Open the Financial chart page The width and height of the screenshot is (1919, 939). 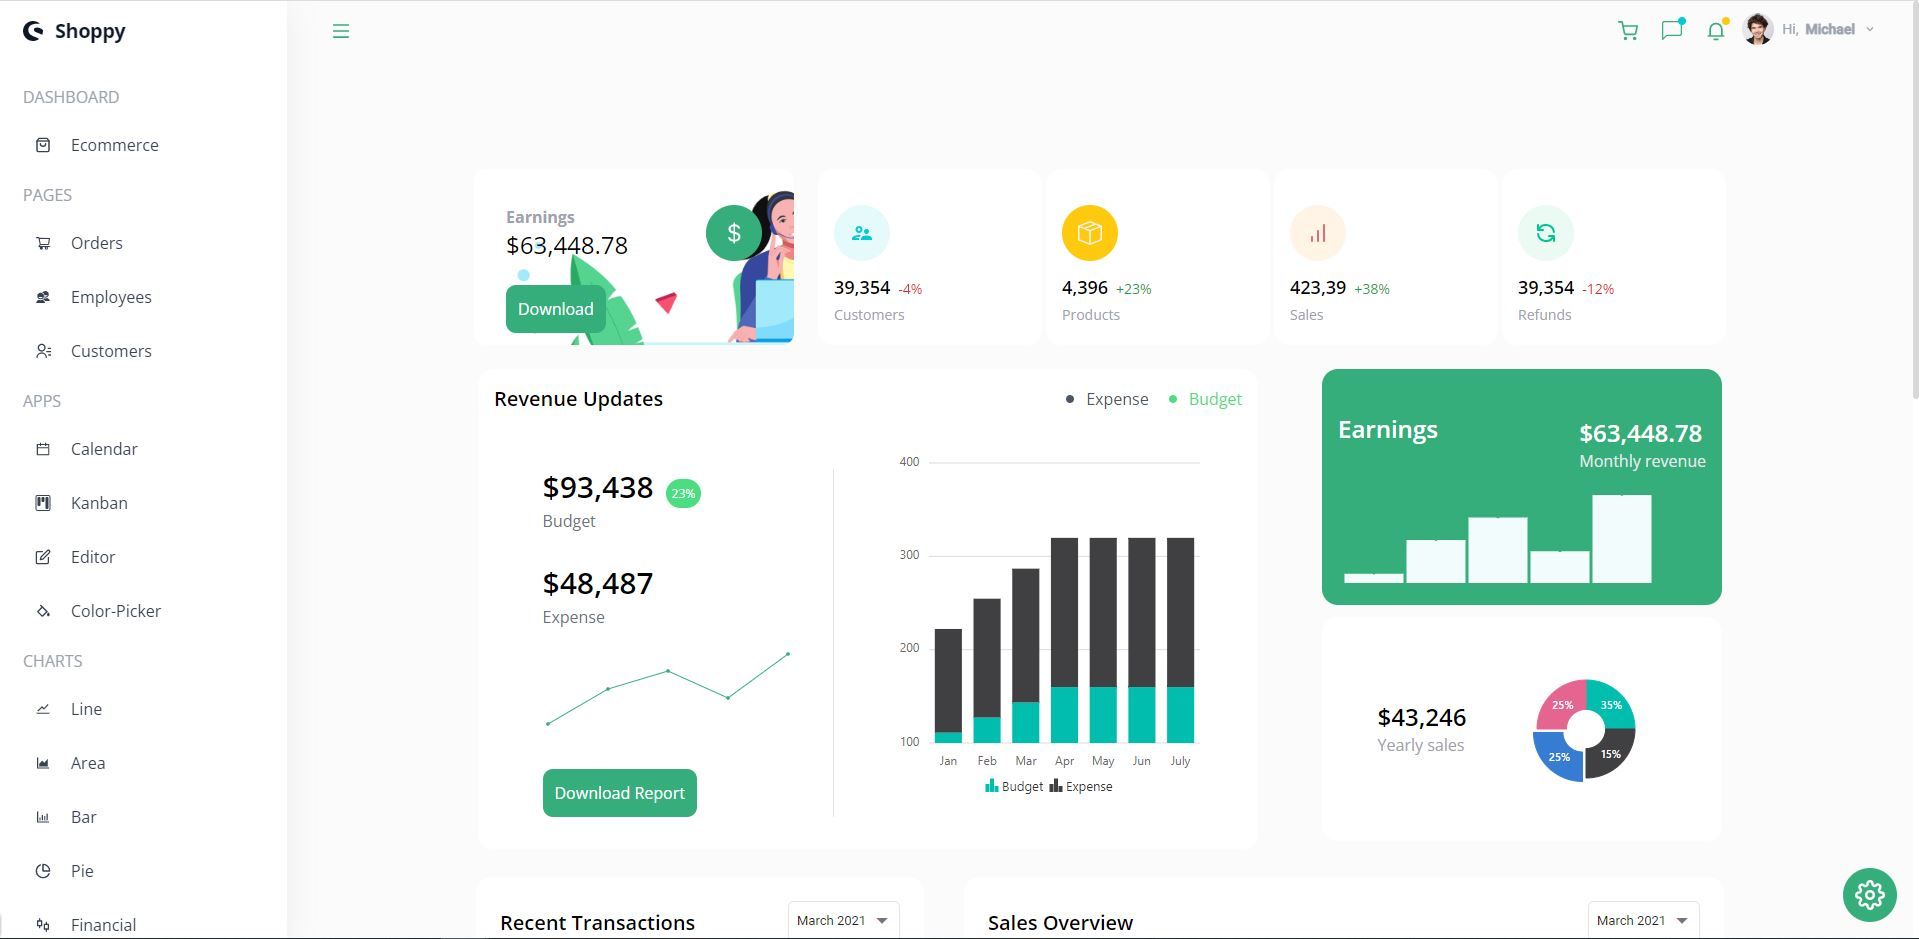tap(103, 925)
